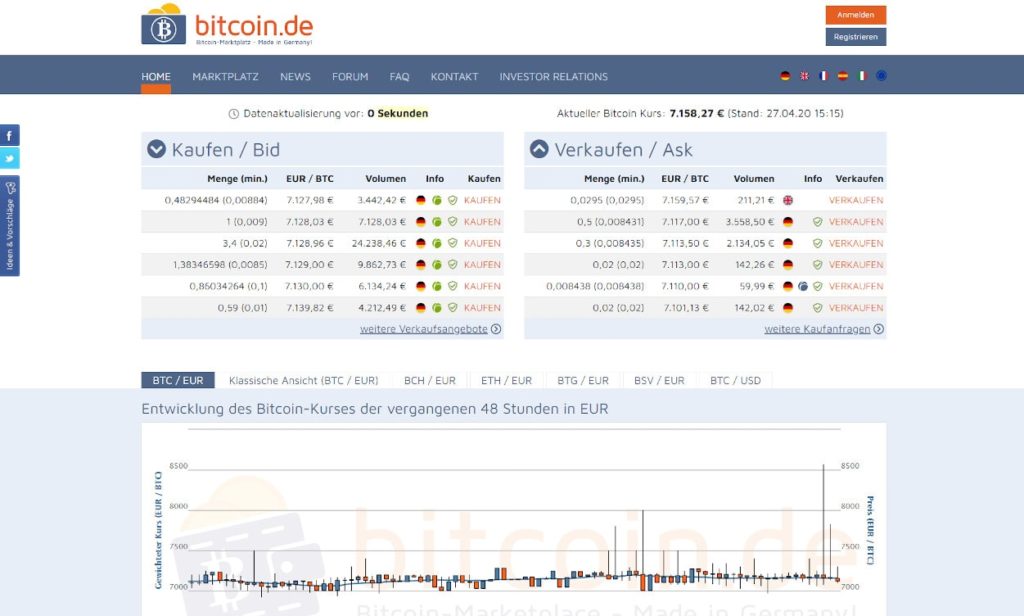Open the weitere Kaufanfragen link
The width and height of the screenshot is (1024, 616).
click(818, 329)
